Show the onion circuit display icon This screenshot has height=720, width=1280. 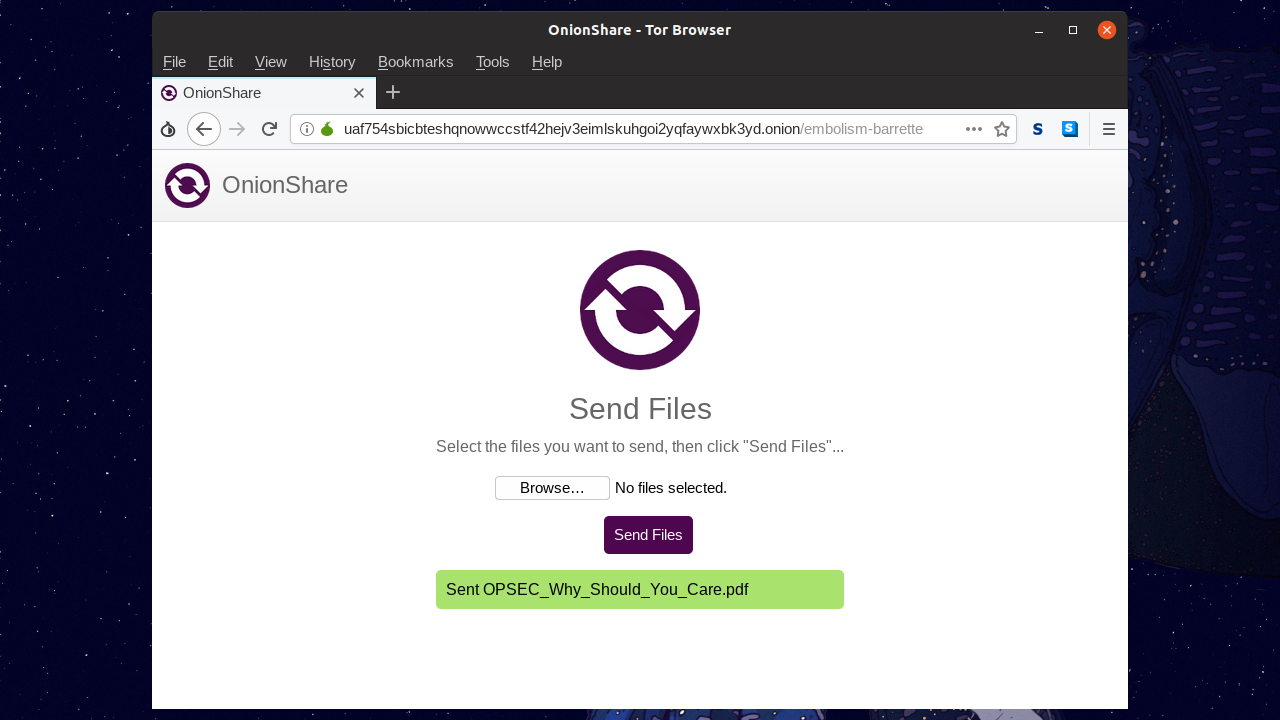pos(327,129)
